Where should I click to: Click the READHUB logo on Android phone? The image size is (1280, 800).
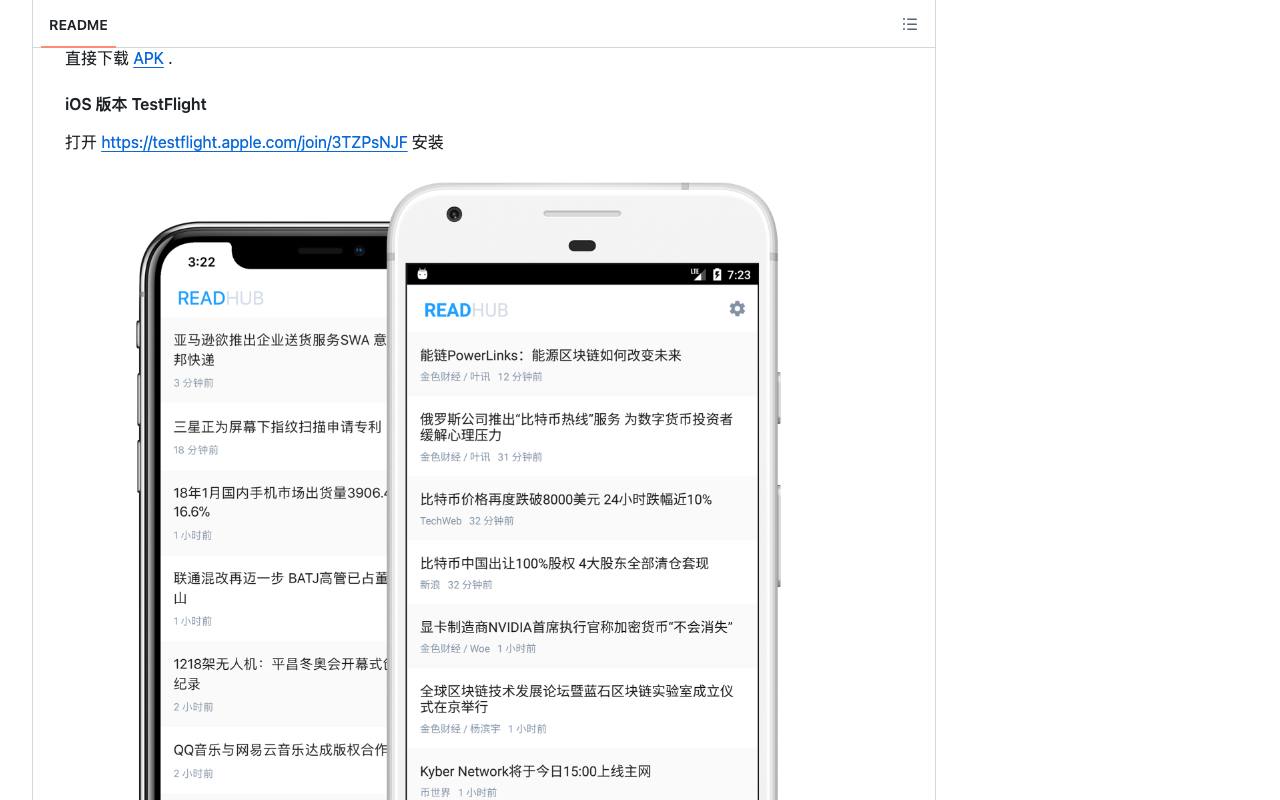pyautogui.click(x=466, y=310)
